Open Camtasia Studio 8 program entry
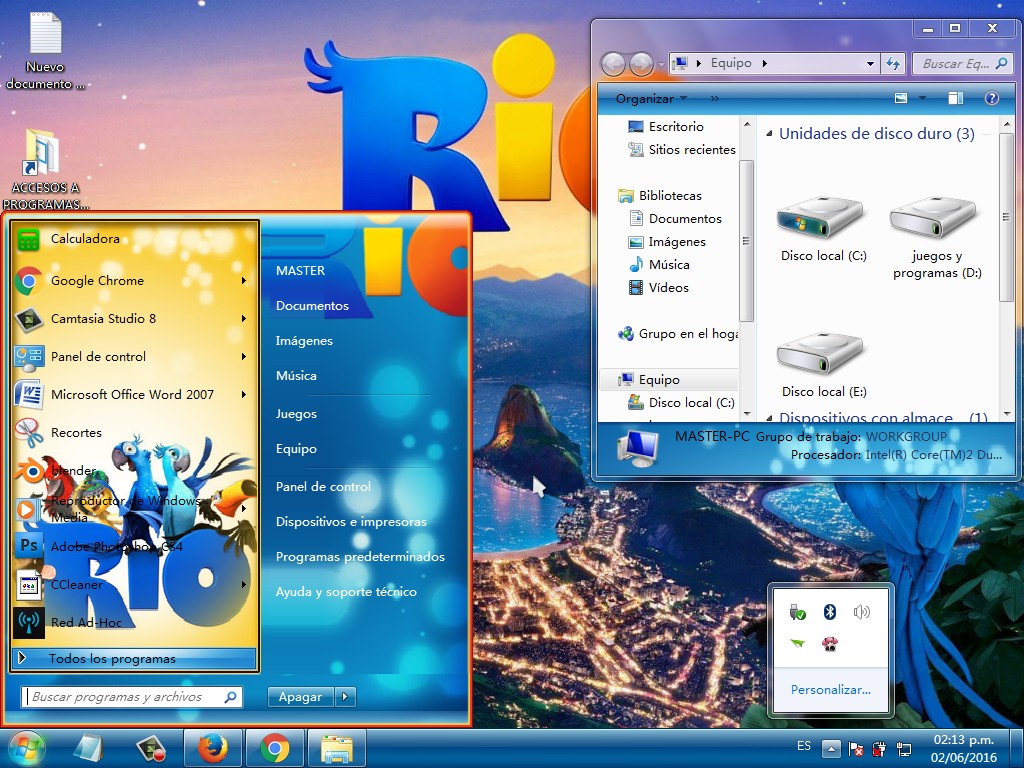This screenshot has height=768, width=1024. click(134, 319)
